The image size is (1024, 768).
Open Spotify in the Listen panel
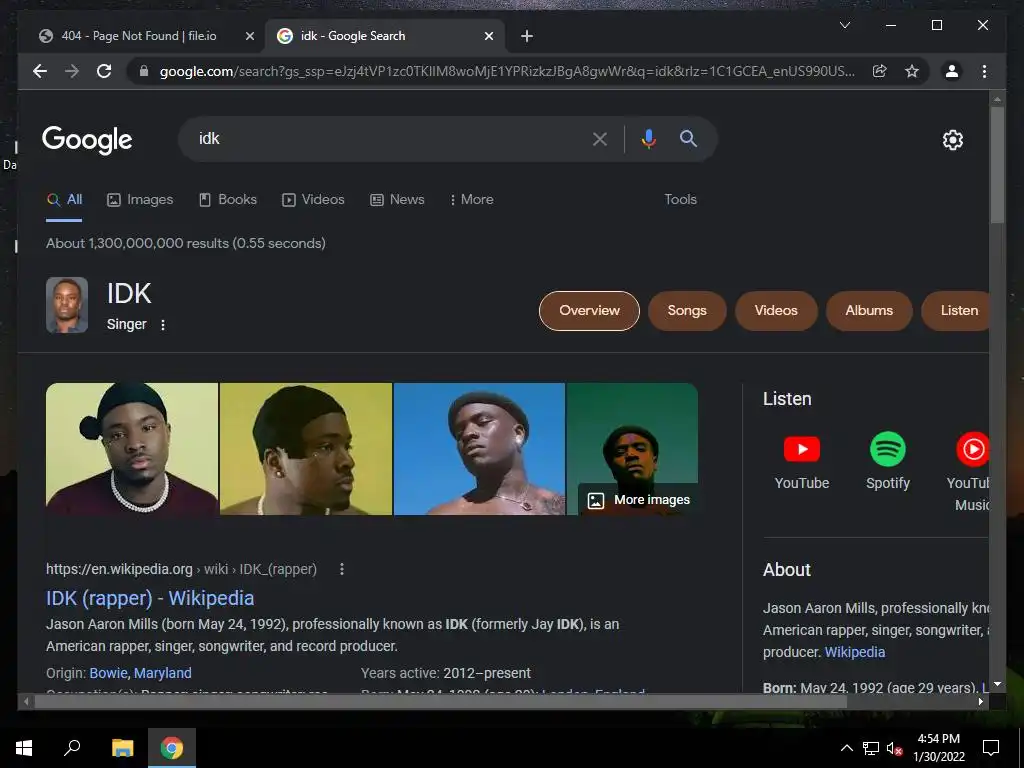(888, 461)
